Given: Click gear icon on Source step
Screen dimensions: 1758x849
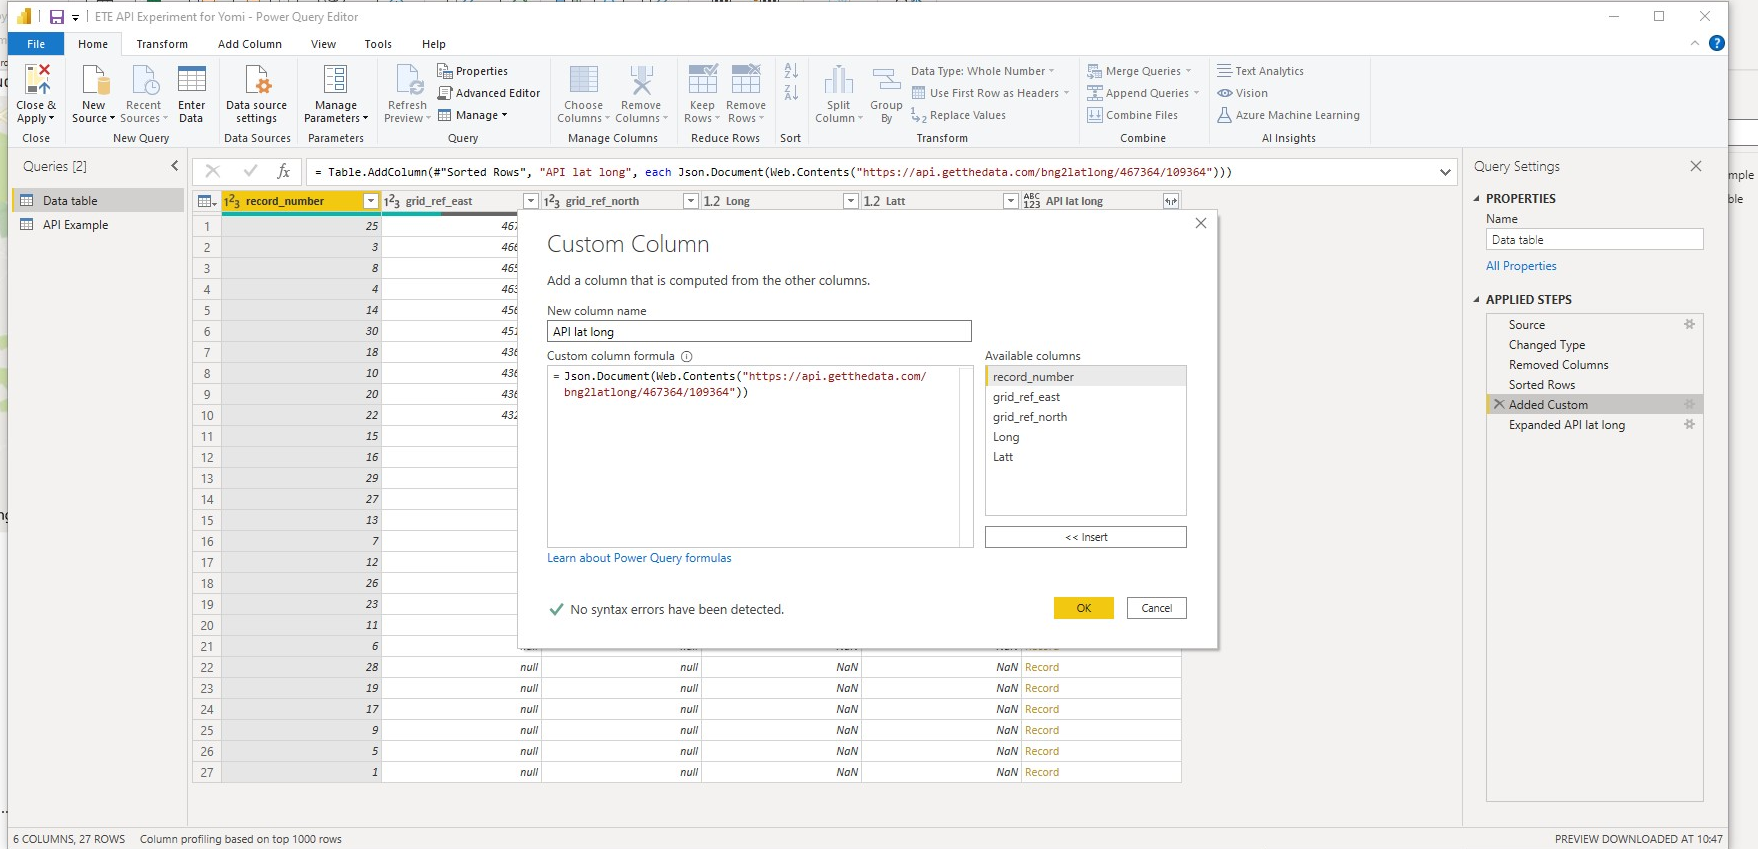Looking at the screenshot, I should point(1689,324).
